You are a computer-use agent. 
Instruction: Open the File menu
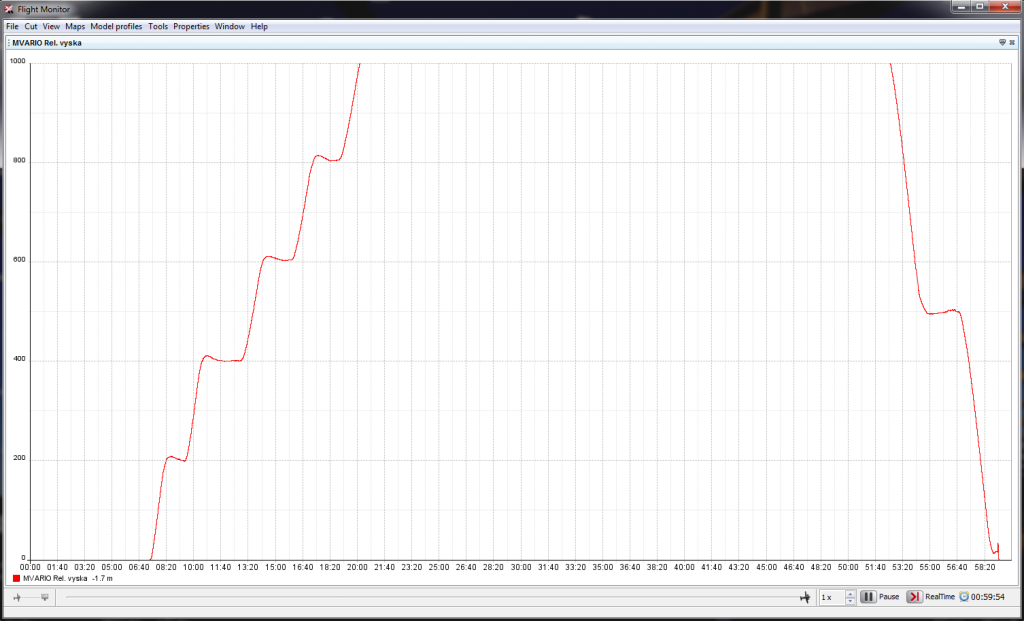coord(12,26)
